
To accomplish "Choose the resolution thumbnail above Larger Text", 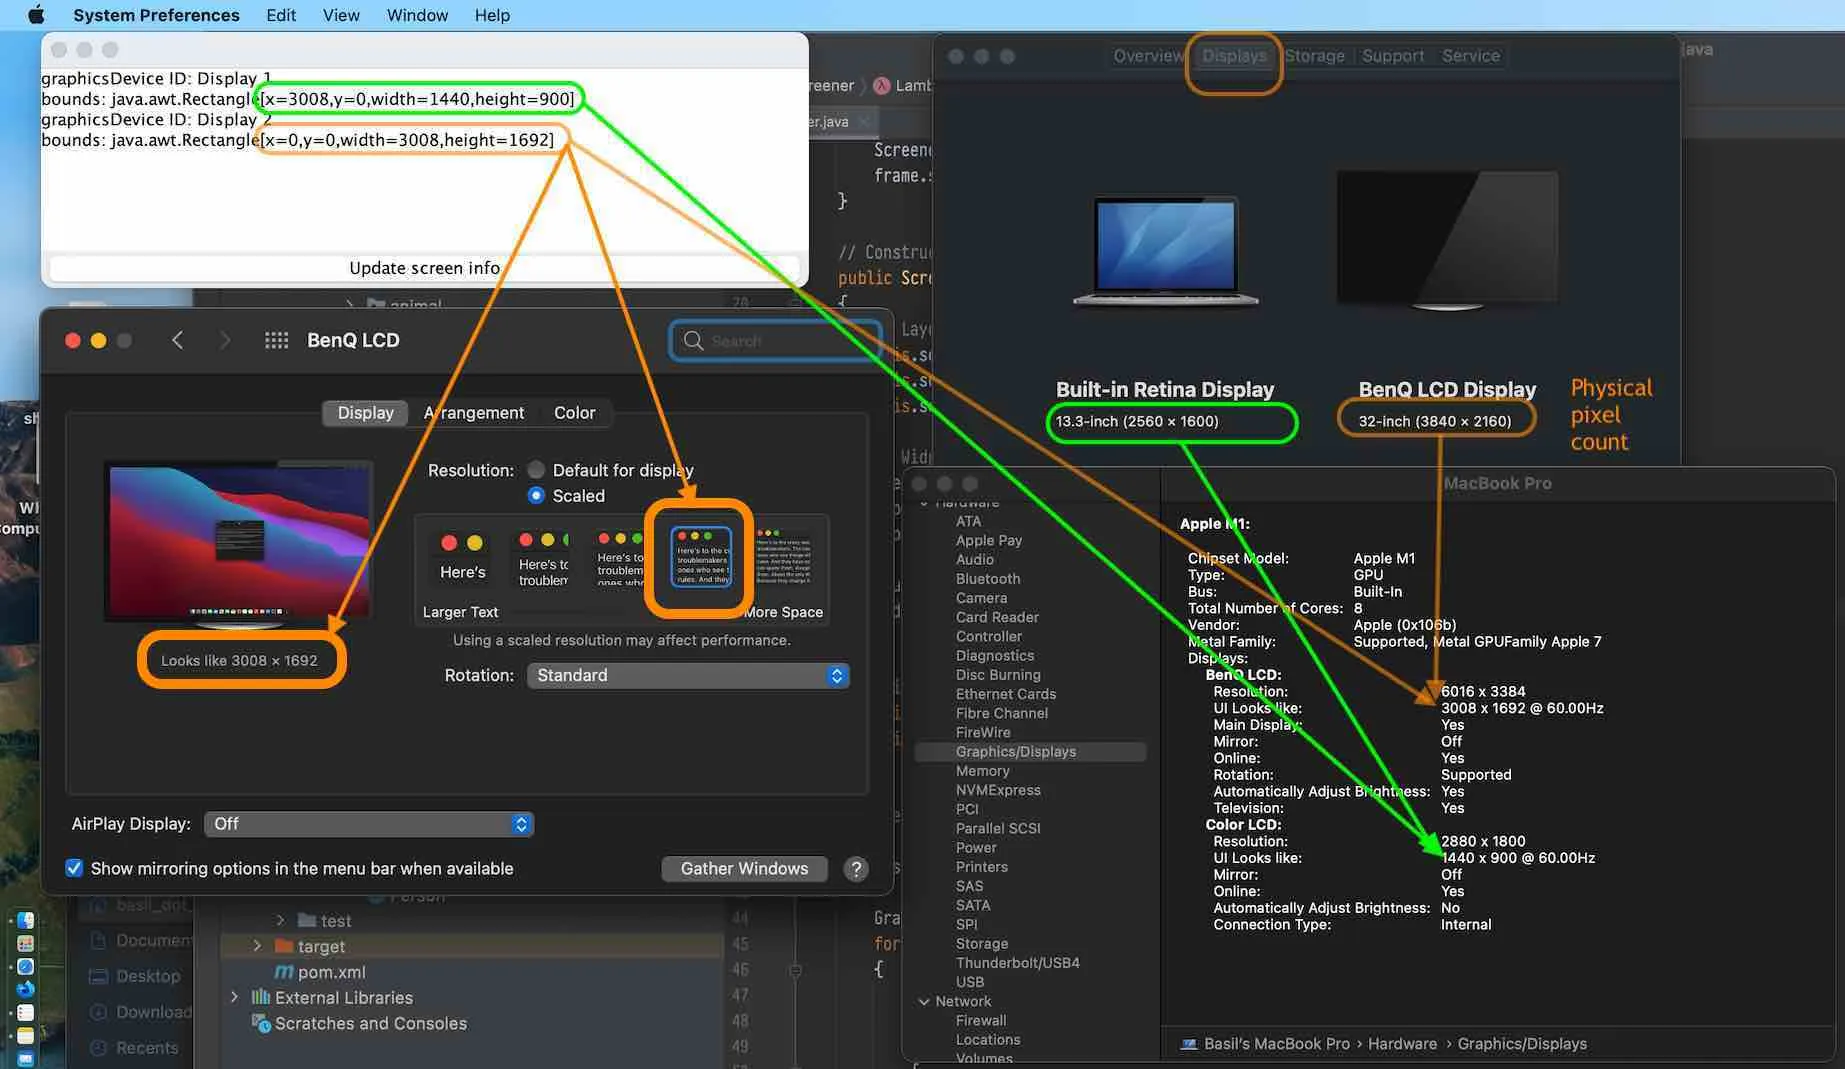I will coord(461,558).
